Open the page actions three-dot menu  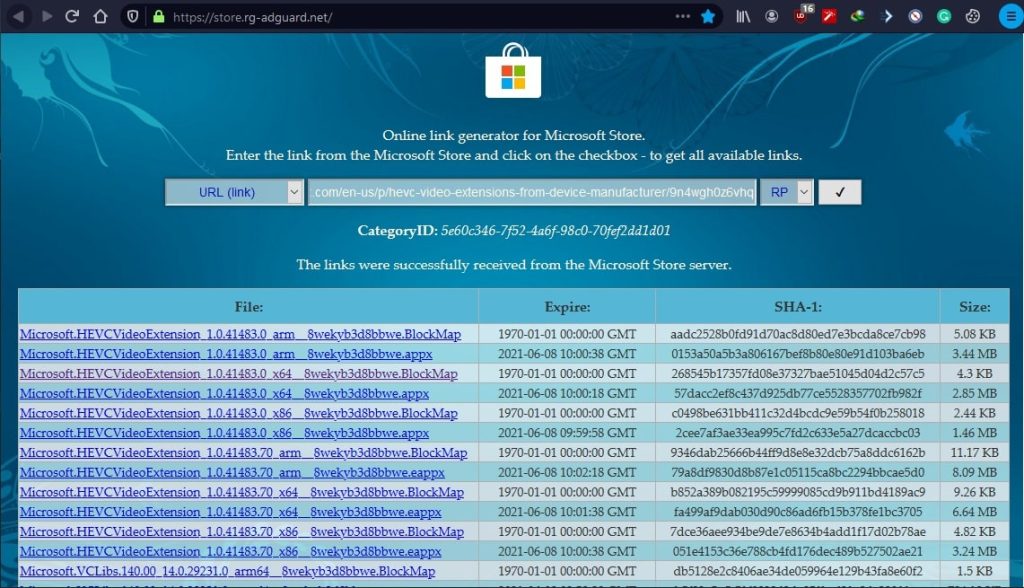682,17
